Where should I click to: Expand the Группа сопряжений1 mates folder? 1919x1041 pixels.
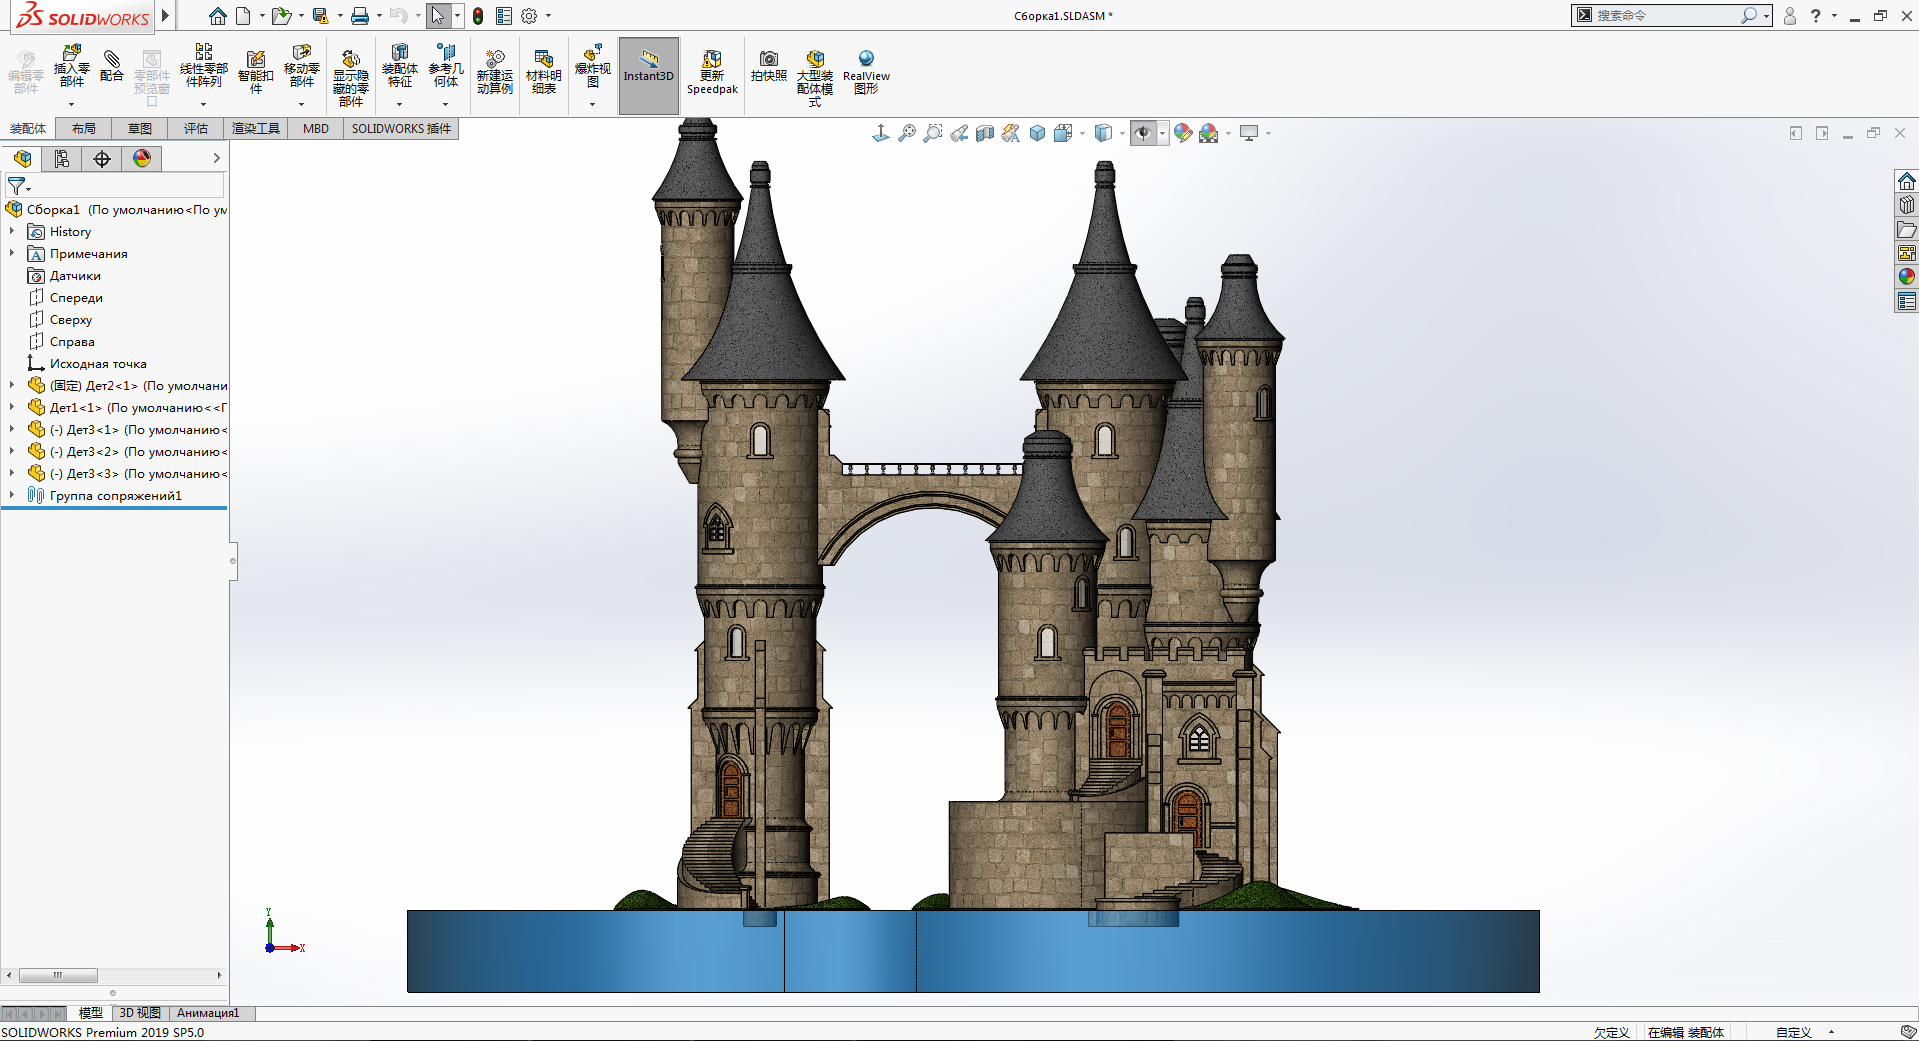tap(12, 495)
